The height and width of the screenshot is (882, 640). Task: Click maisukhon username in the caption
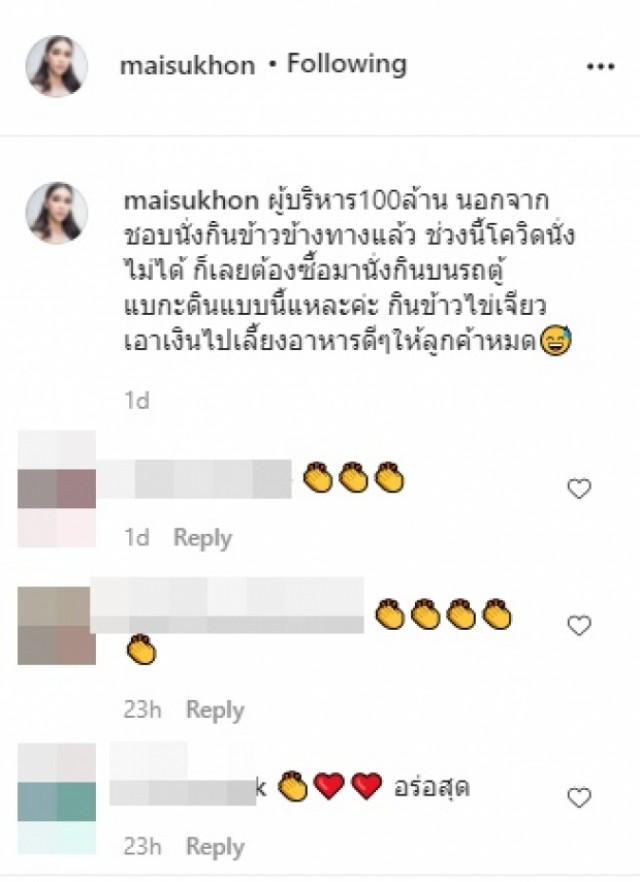coord(191,201)
